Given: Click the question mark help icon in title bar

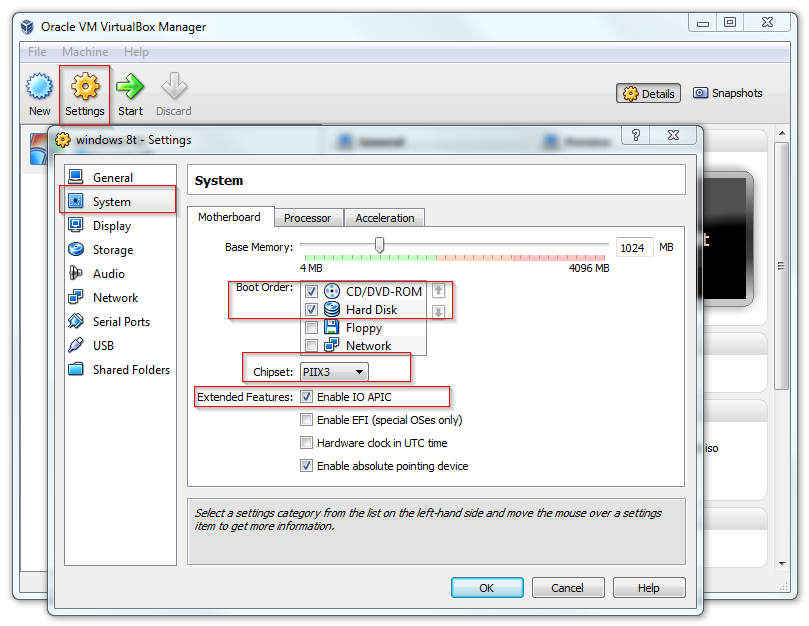Looking at the screenshot, I should (636, 135).
